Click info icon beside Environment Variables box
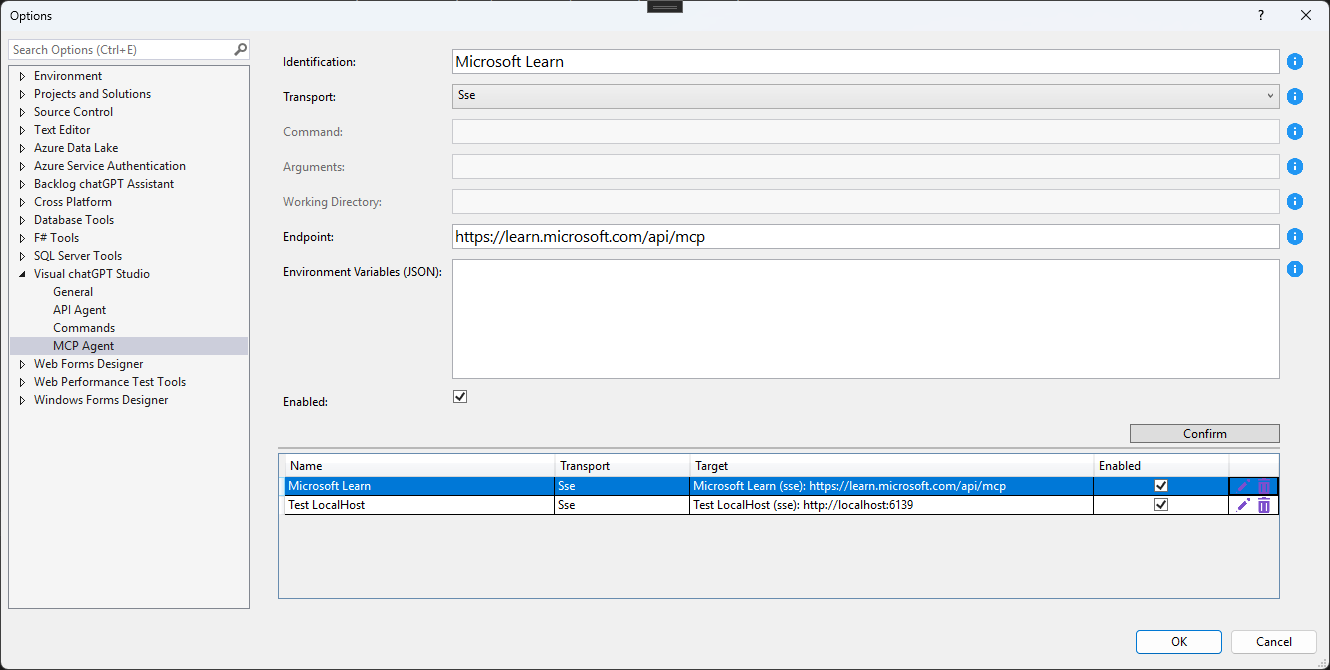The image size is (1330, 670). [1295, 270]
